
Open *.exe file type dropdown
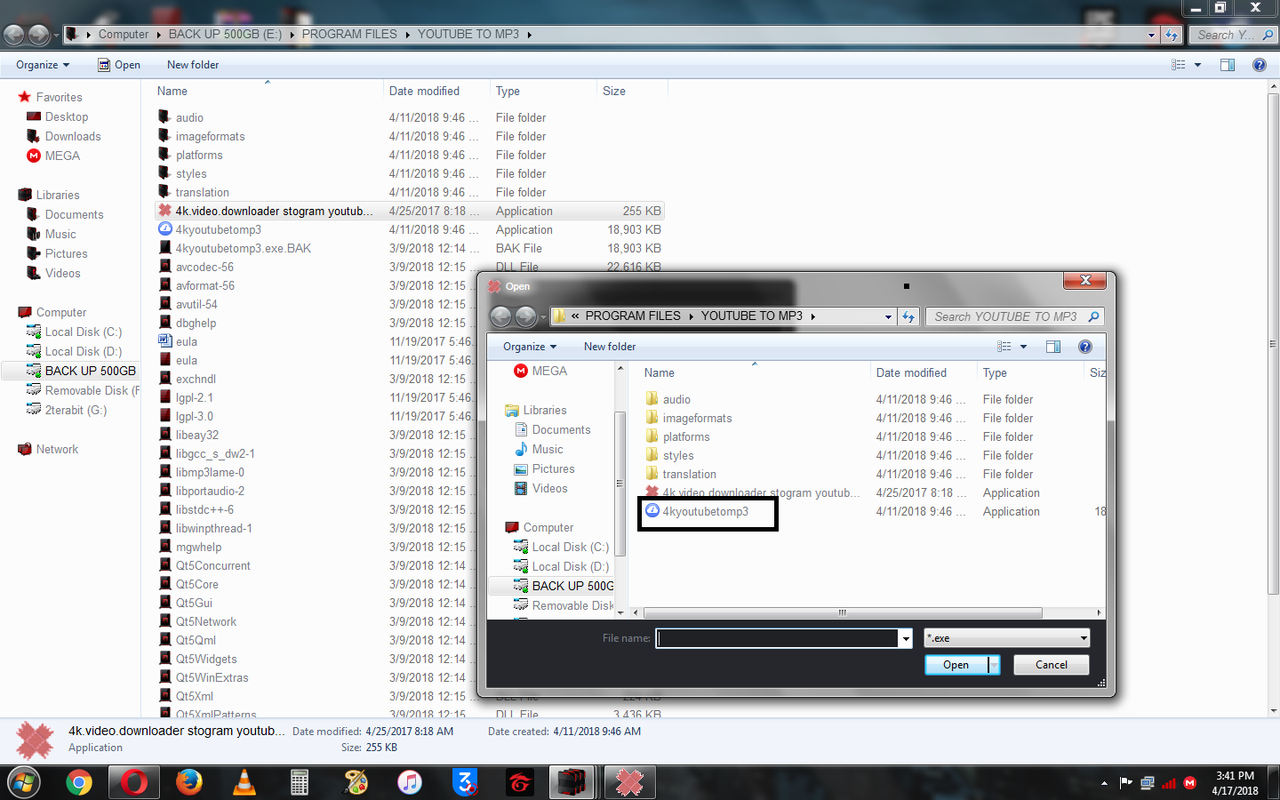(1006, 638)
